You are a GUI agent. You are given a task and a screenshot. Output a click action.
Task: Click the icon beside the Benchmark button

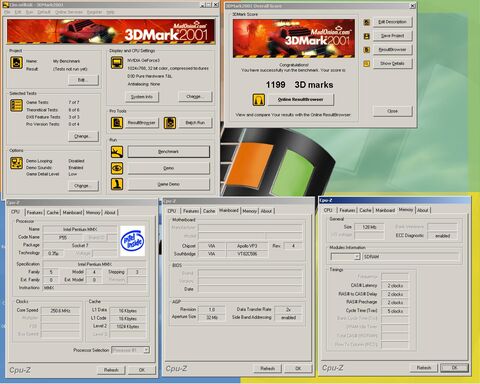click(x=117, y=152)
